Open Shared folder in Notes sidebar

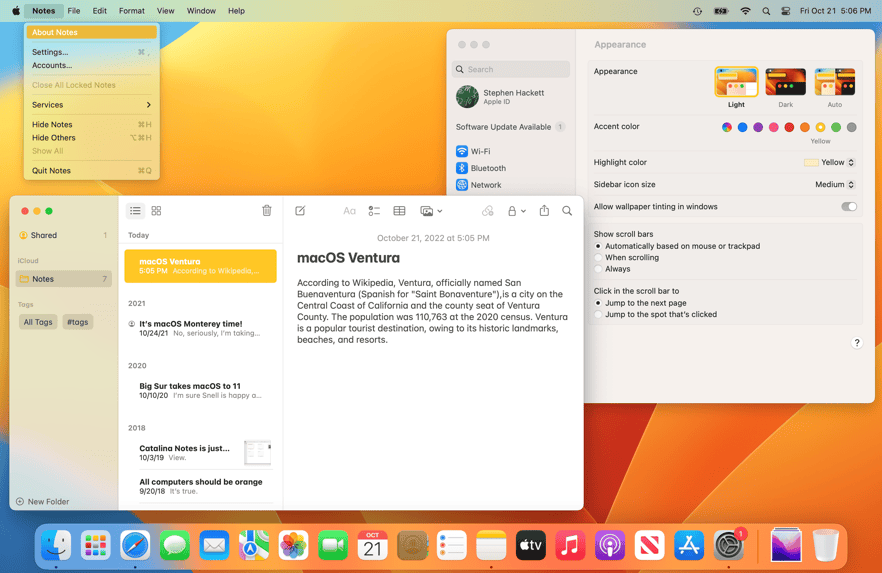pyautogui.click(x=63, y=235)
